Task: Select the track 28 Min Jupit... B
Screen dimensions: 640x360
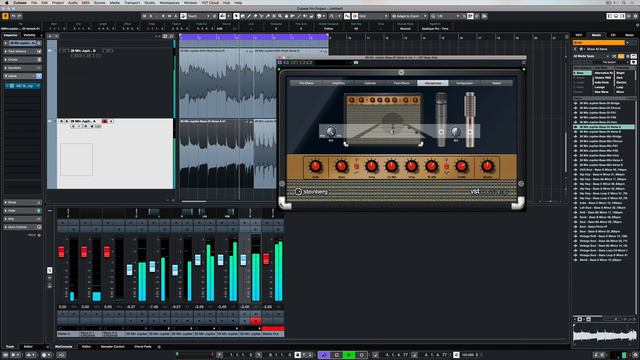Action: tap(83, 51)
